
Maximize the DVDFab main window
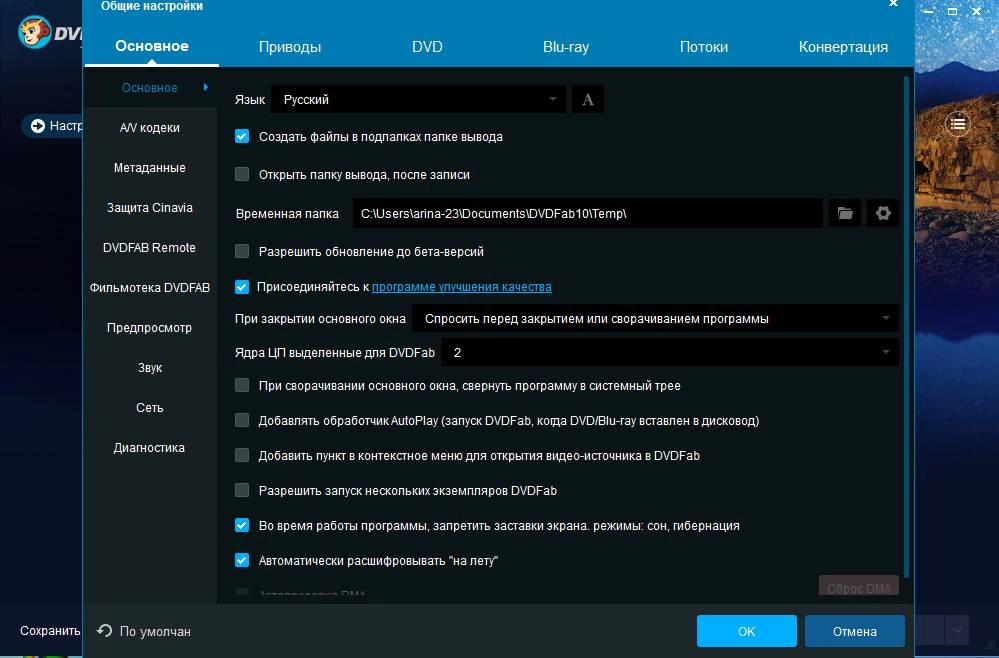[x=952, y=11]
